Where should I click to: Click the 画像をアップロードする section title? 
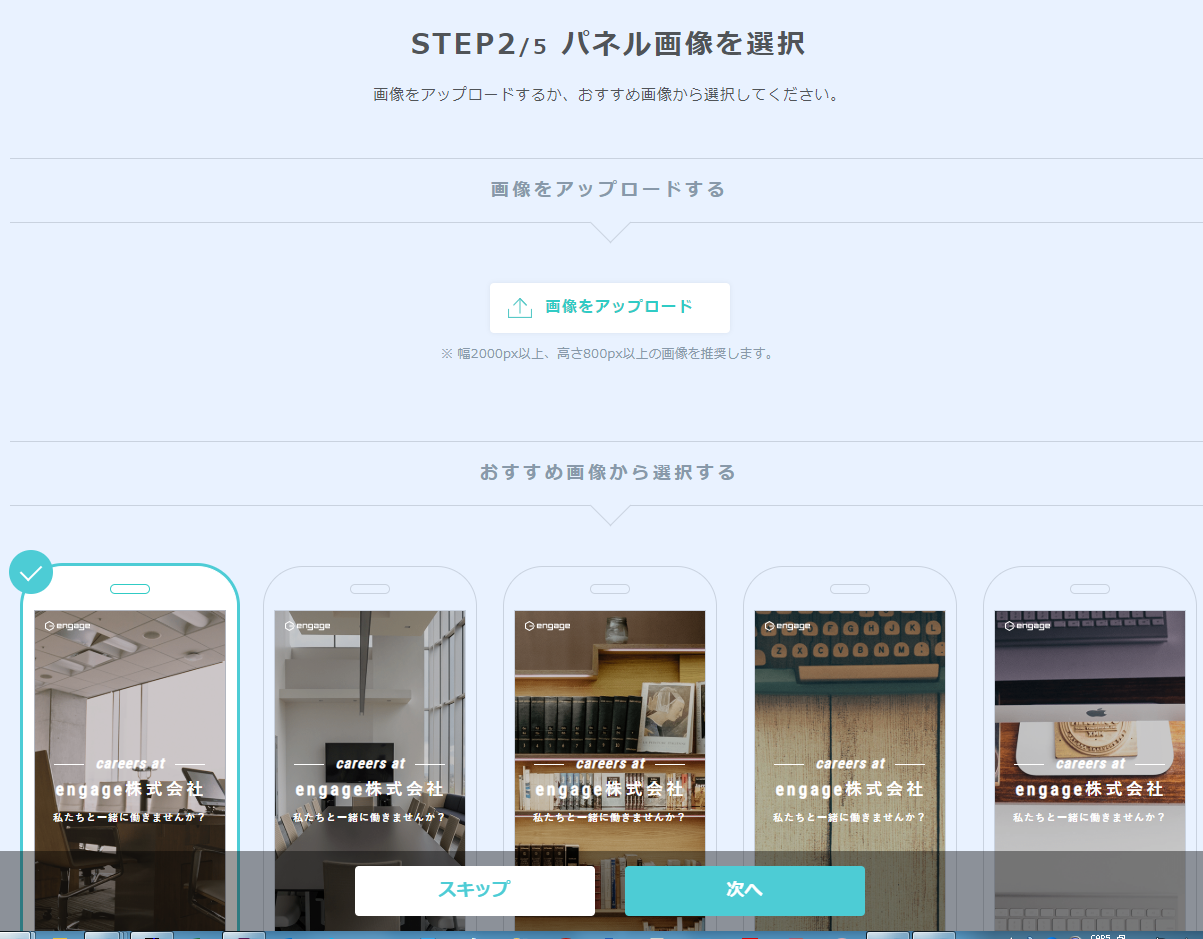(x=608, y=189)
